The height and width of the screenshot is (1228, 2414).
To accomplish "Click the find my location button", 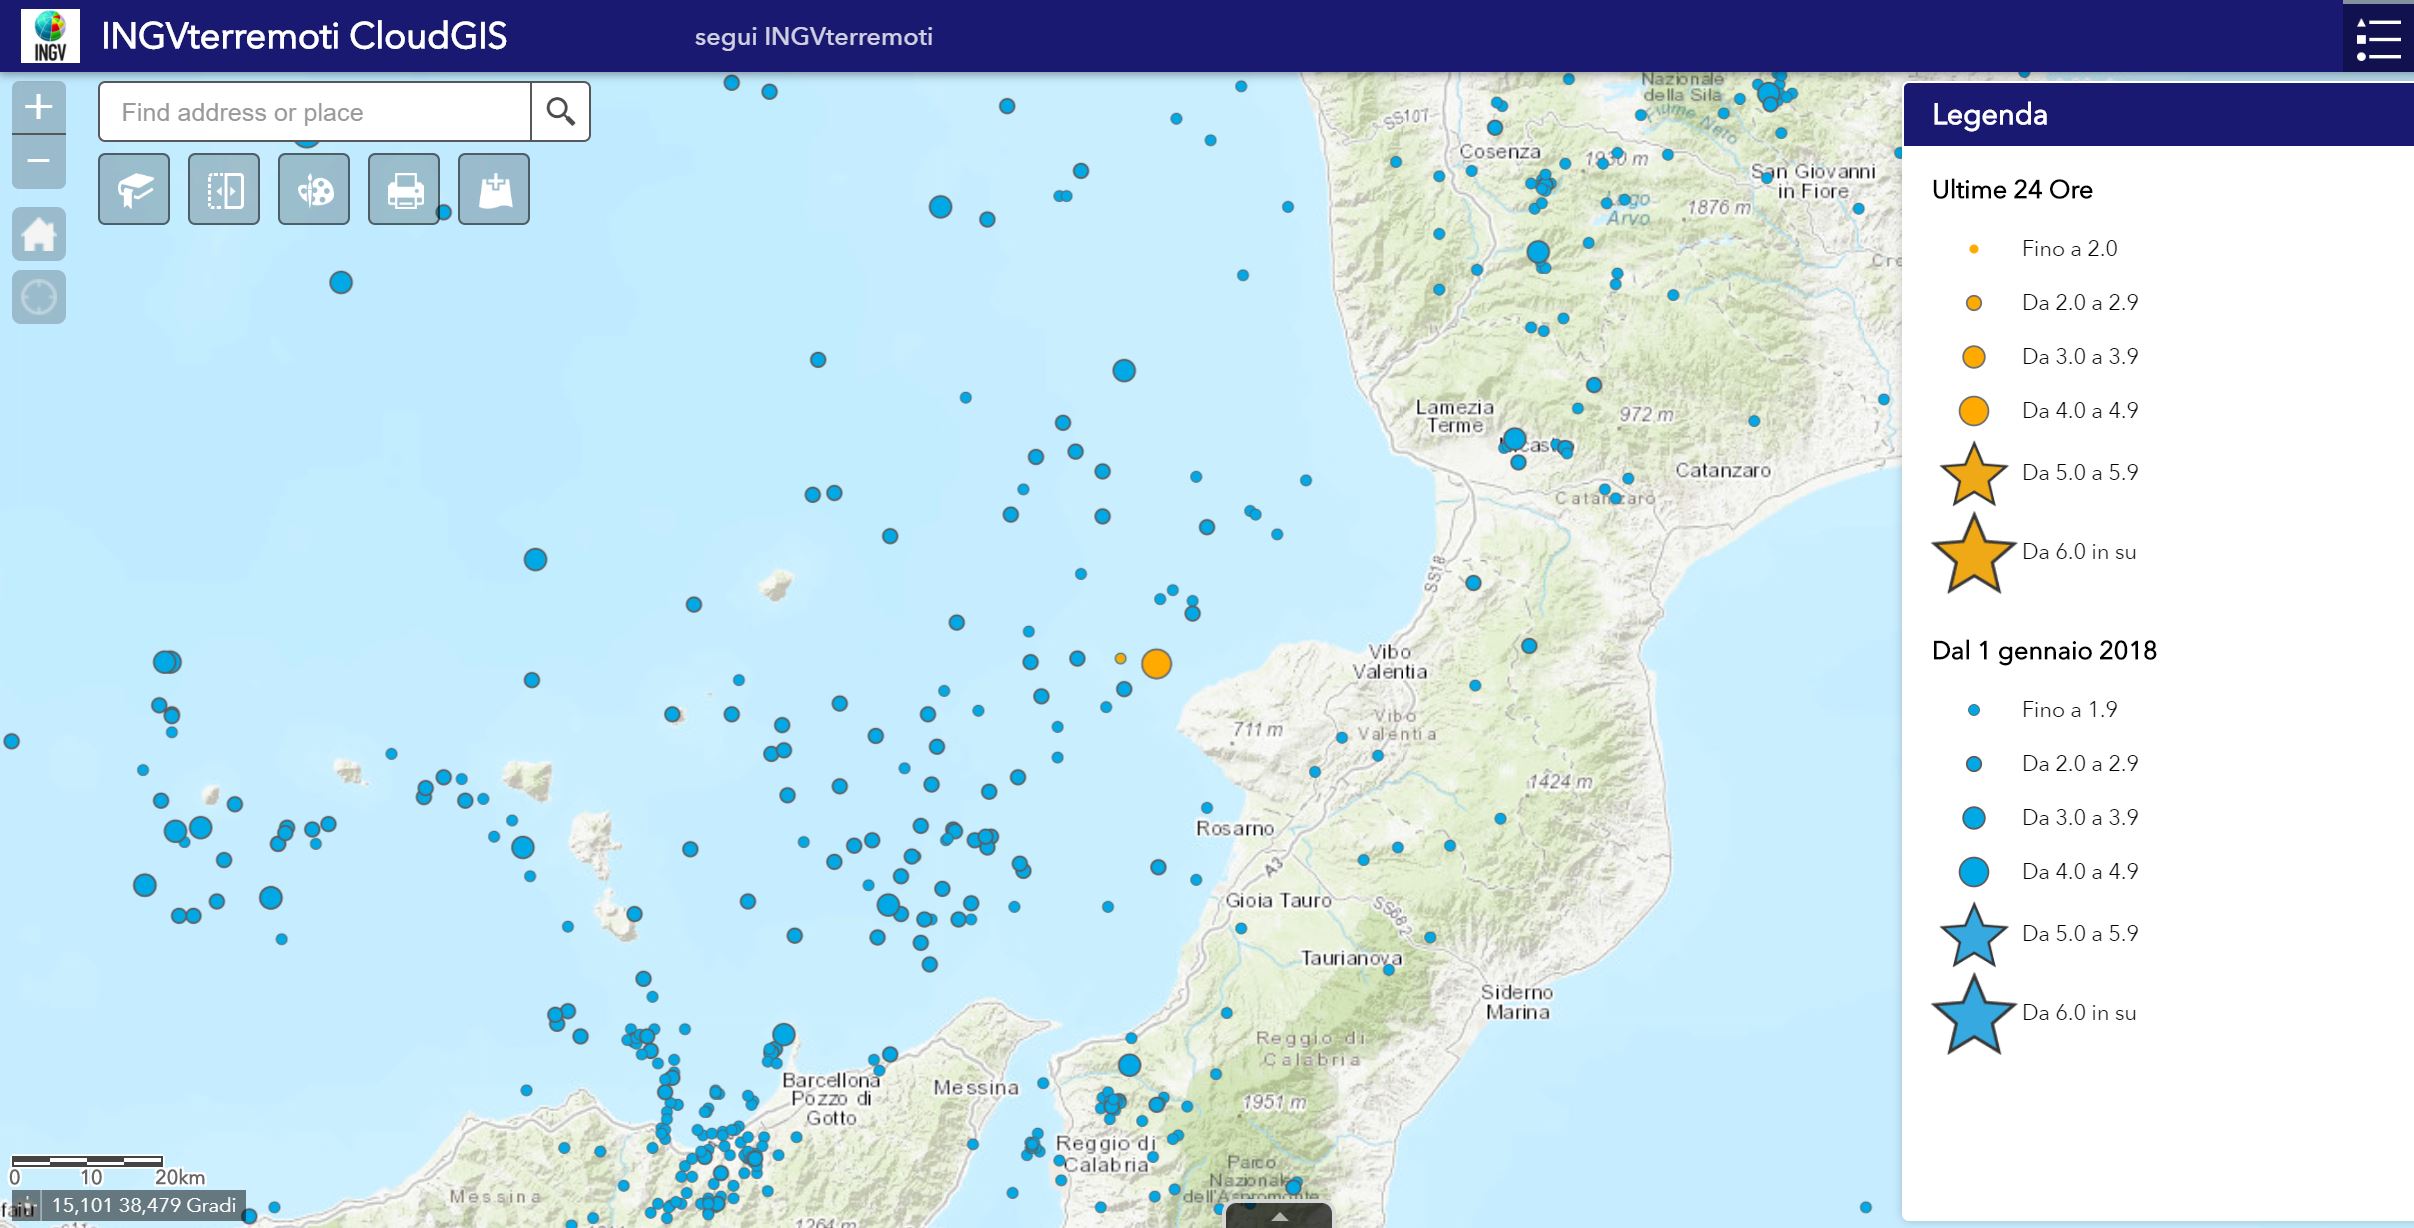I will [x=38, y=297].
